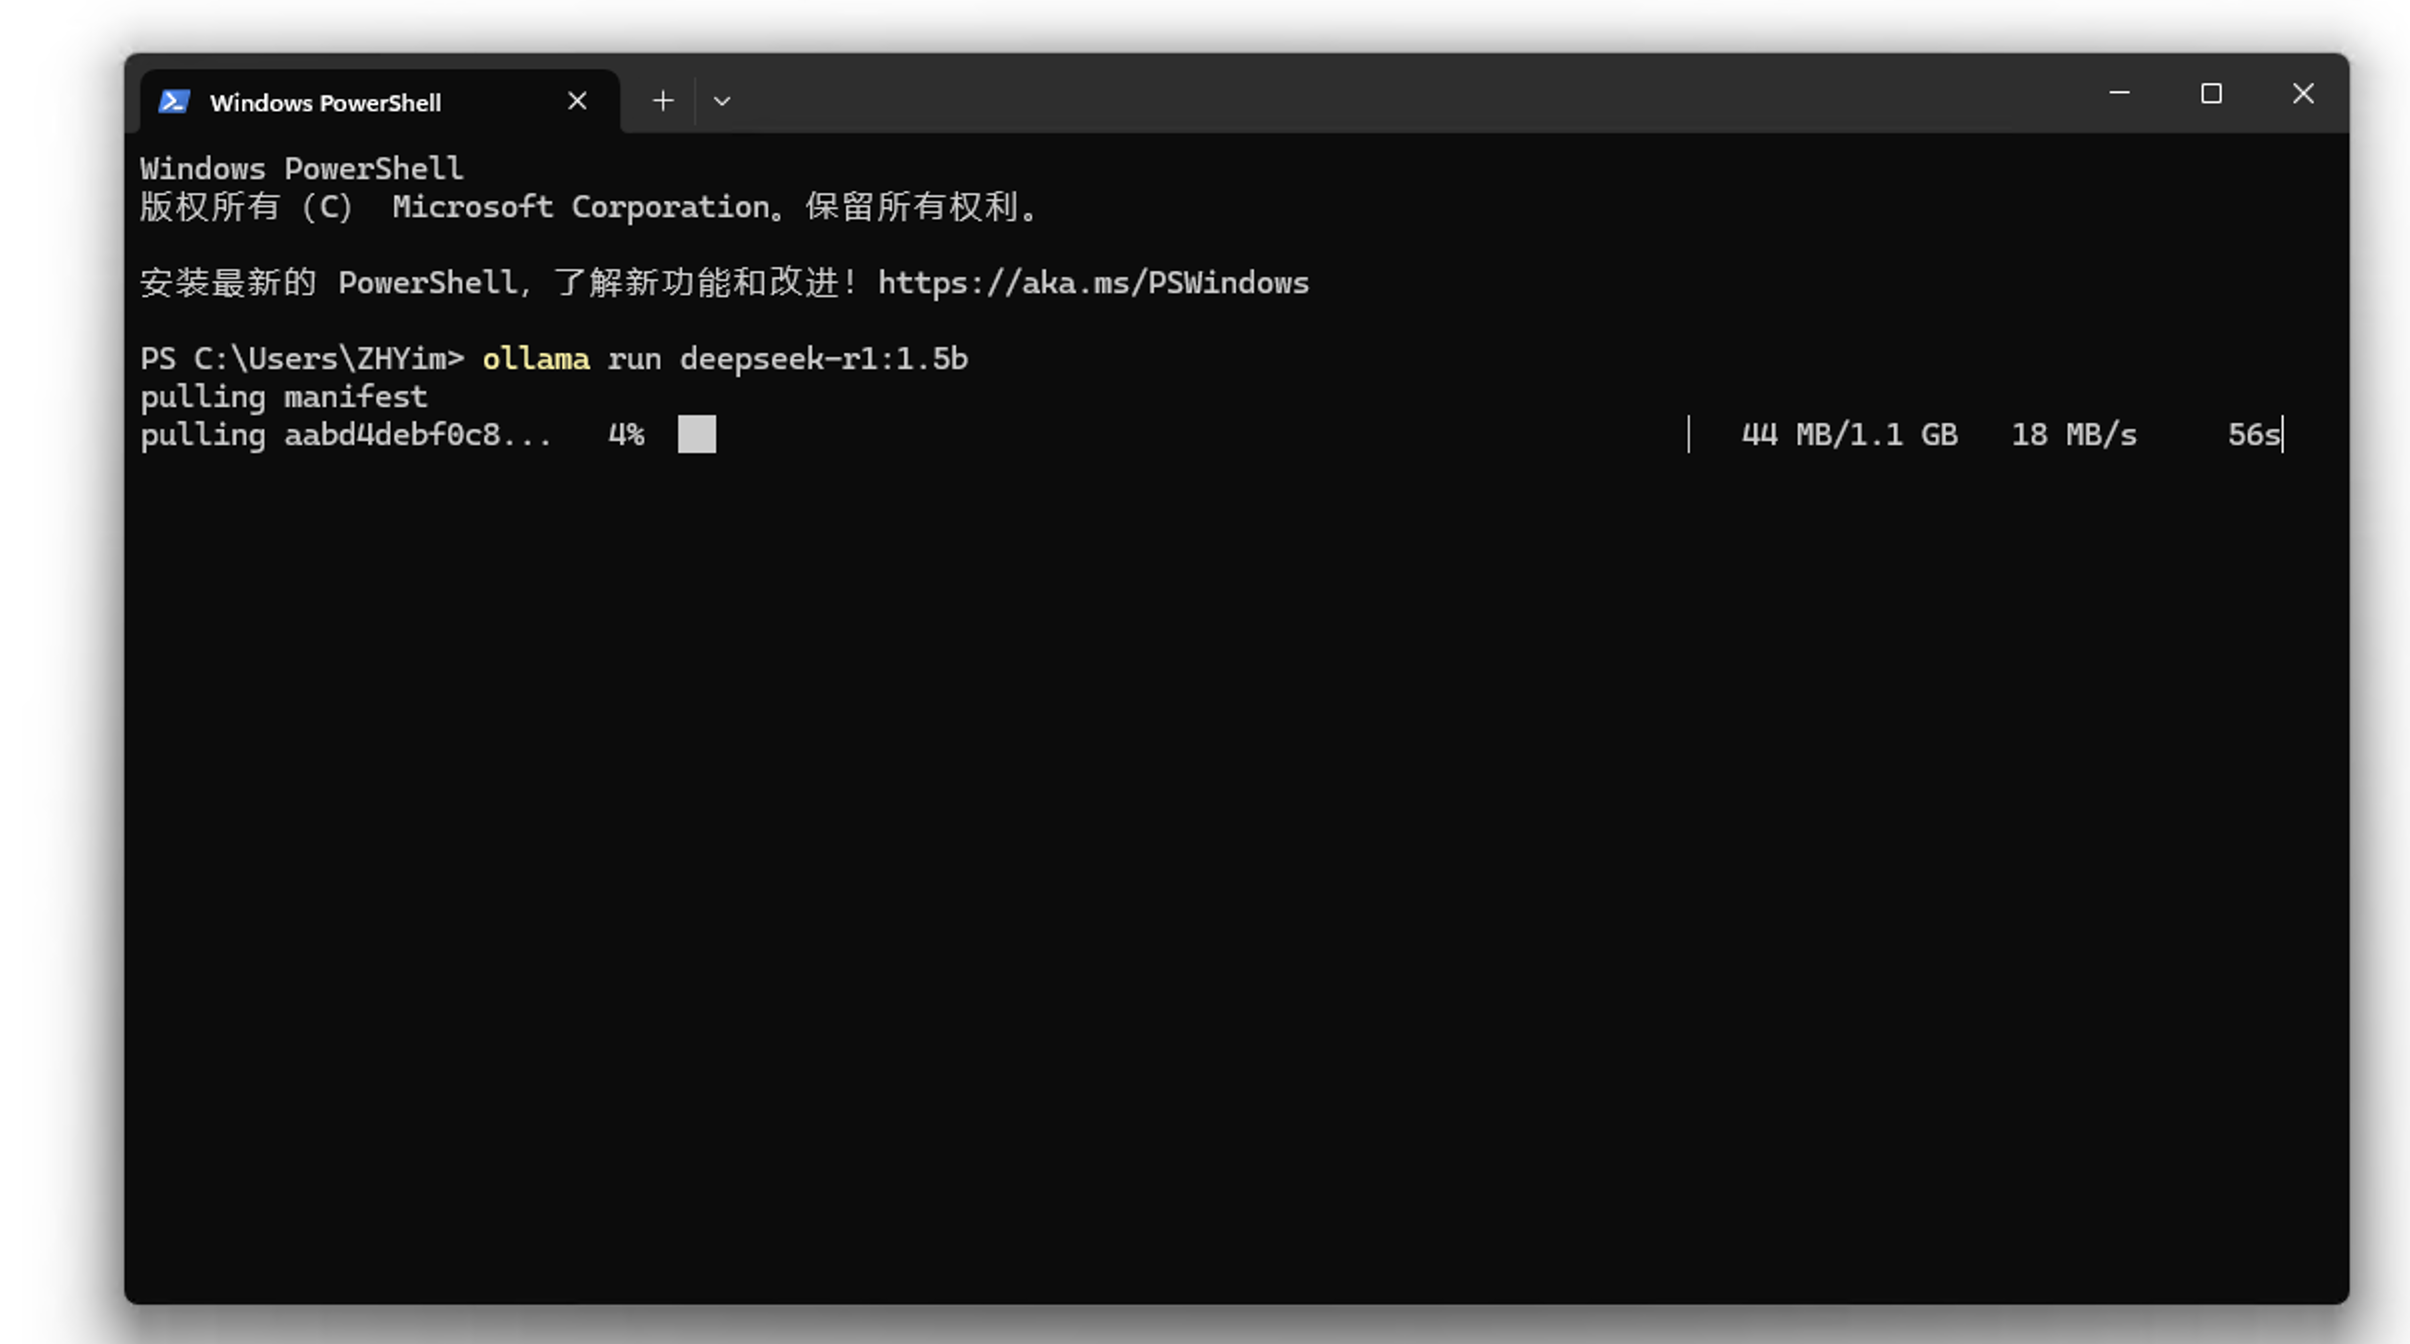Open a new tab with the plus button
This screenshot has height=1344, width=2410.
(x=663, y=101)
